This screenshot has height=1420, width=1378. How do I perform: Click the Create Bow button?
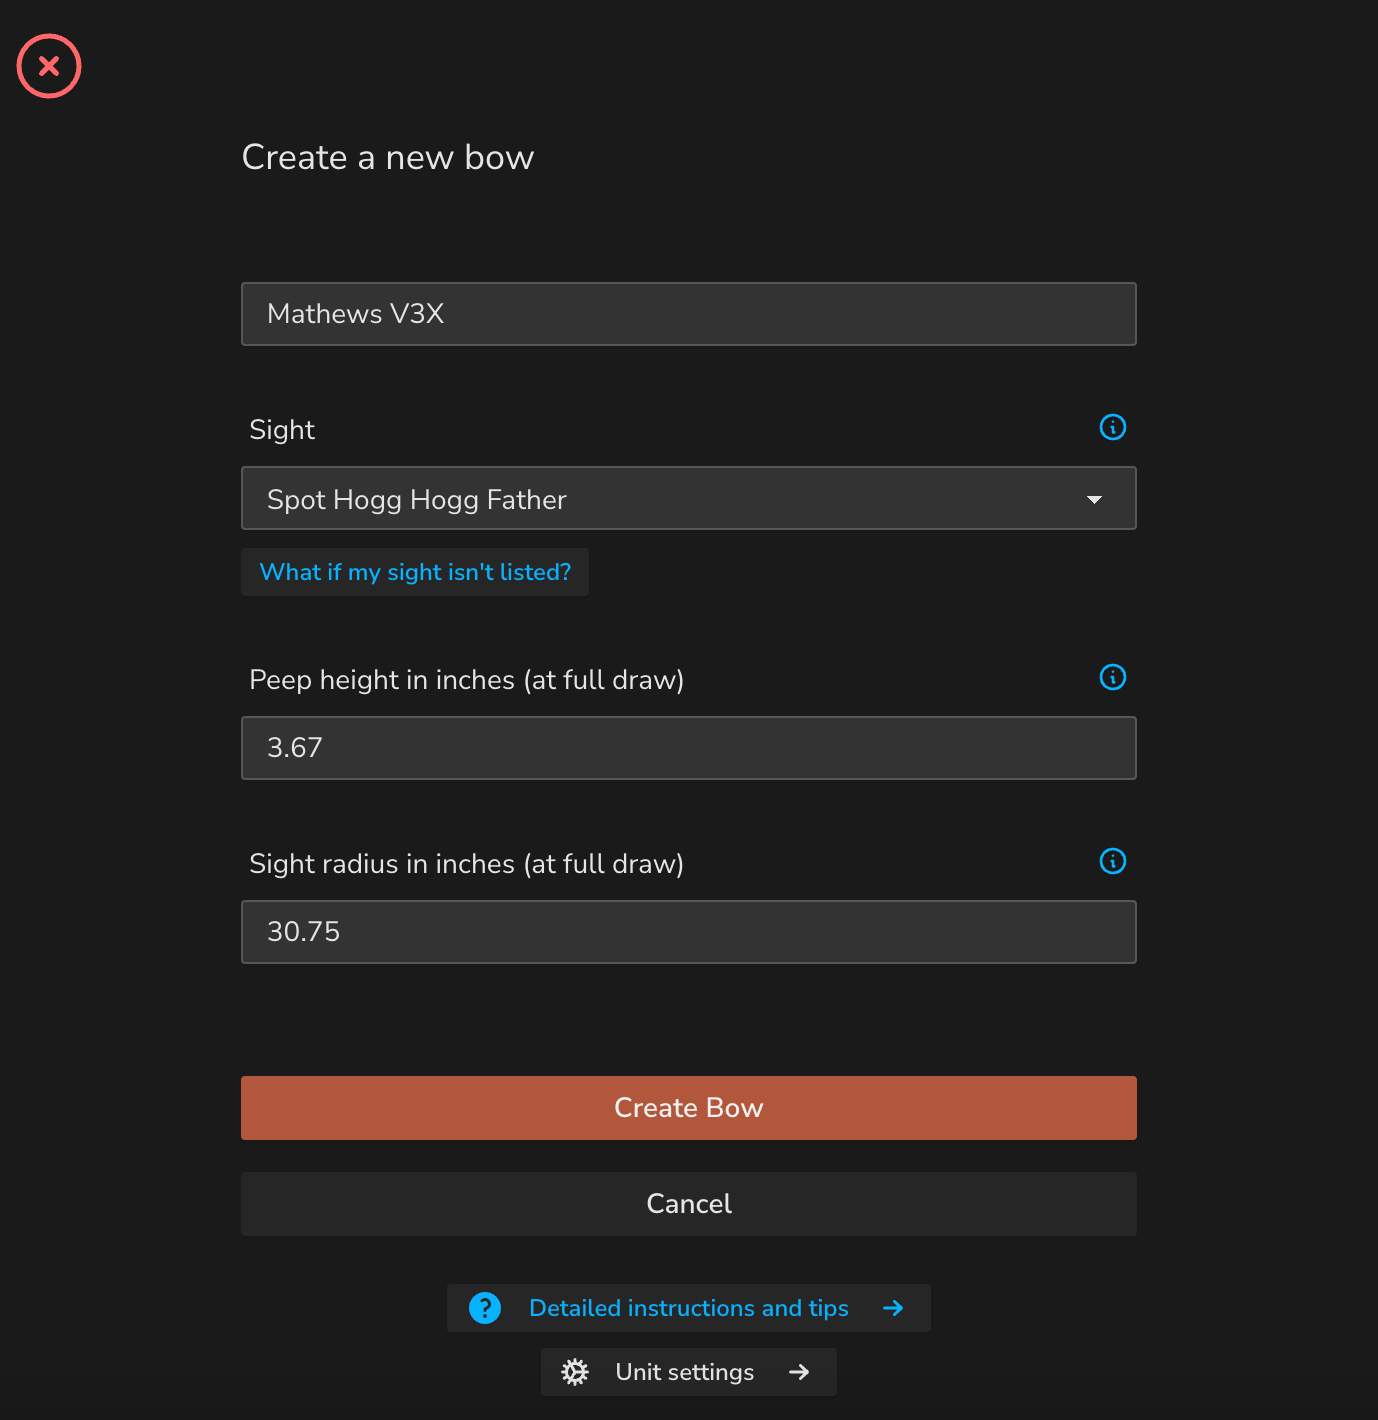point(689,1108)
